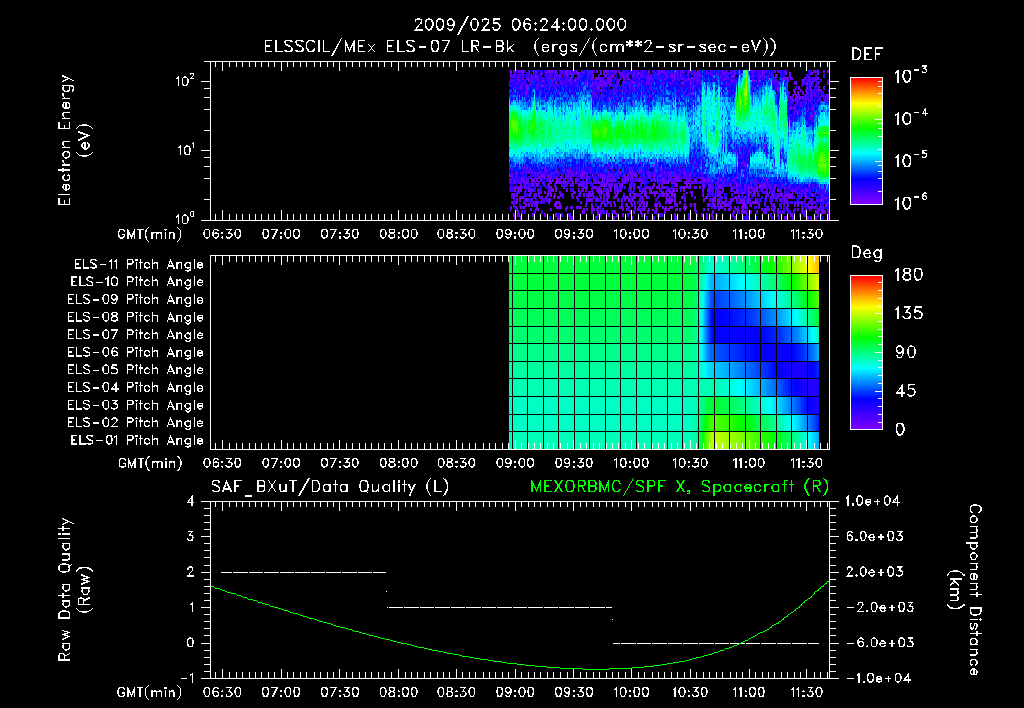Click the Deg pitch angle color bar
1024x708 pixels.
pyautogui.click(x=866, y=352)
